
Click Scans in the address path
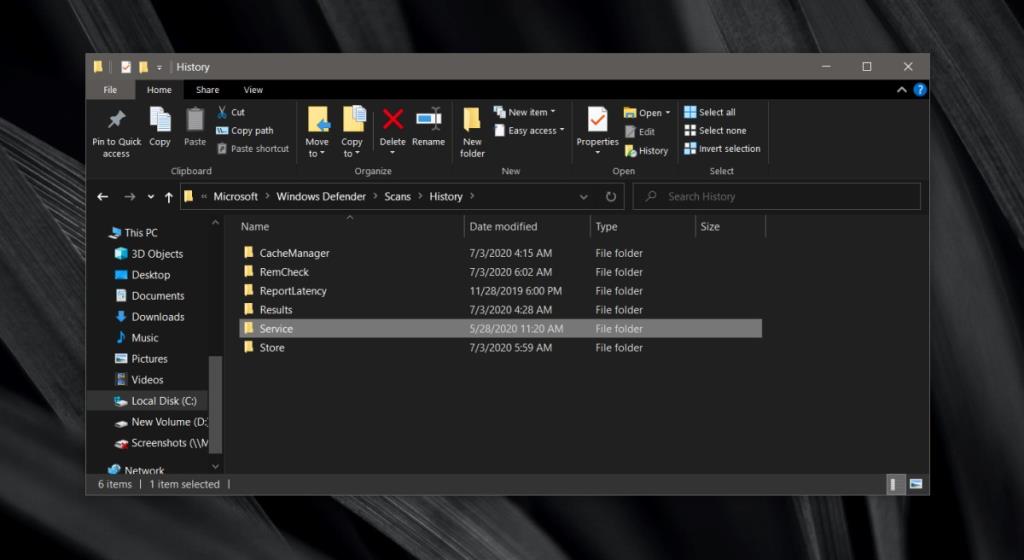397,196
